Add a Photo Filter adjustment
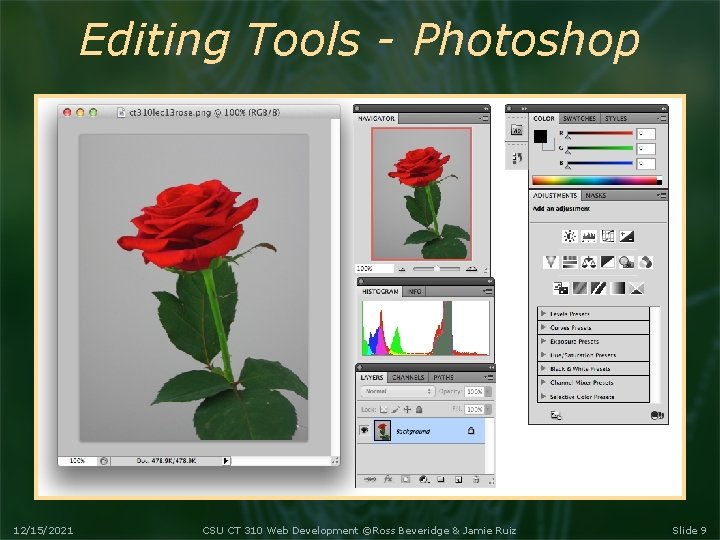This screenshot has width=720, height=540. [626, 262]
